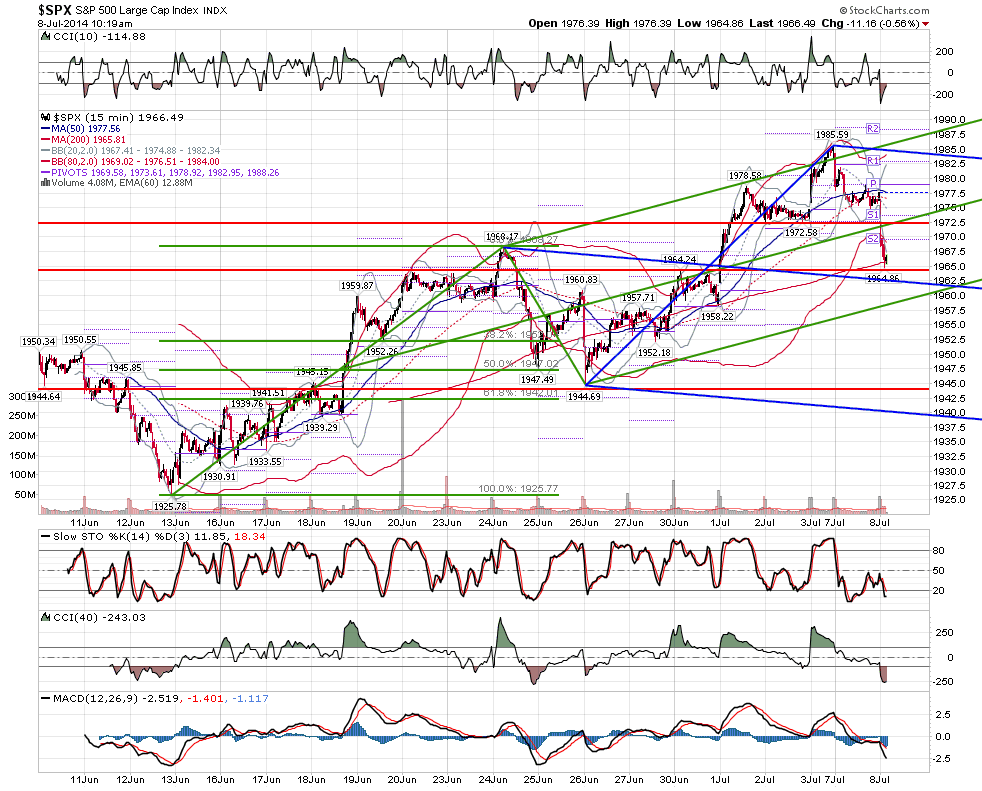The height and width of the screenshot is (791, 982).
Task: Click the '50.0%: 1947.02' Fibonacci label
Action: point(520,363)
